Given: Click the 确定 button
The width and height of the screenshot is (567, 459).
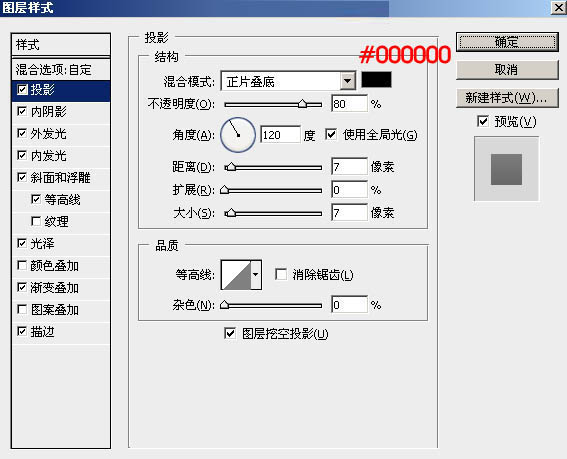Looking at the screenshot, I should 507,42.
